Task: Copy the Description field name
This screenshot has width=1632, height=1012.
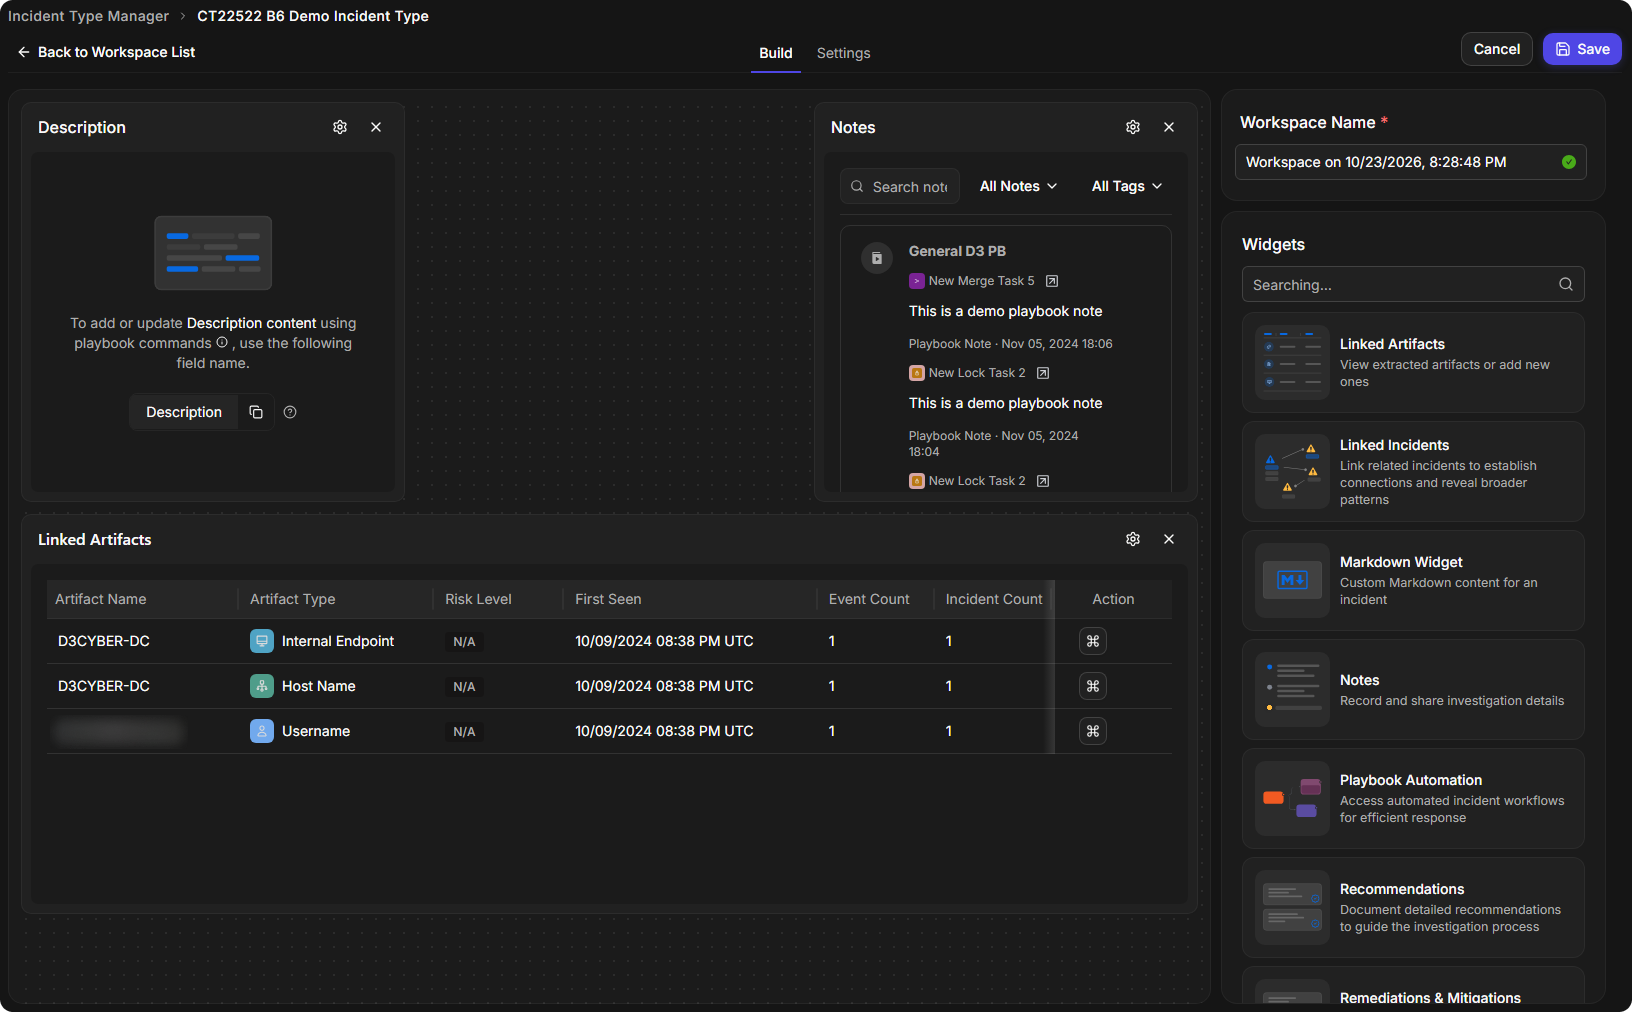Action: click(256, 412)
